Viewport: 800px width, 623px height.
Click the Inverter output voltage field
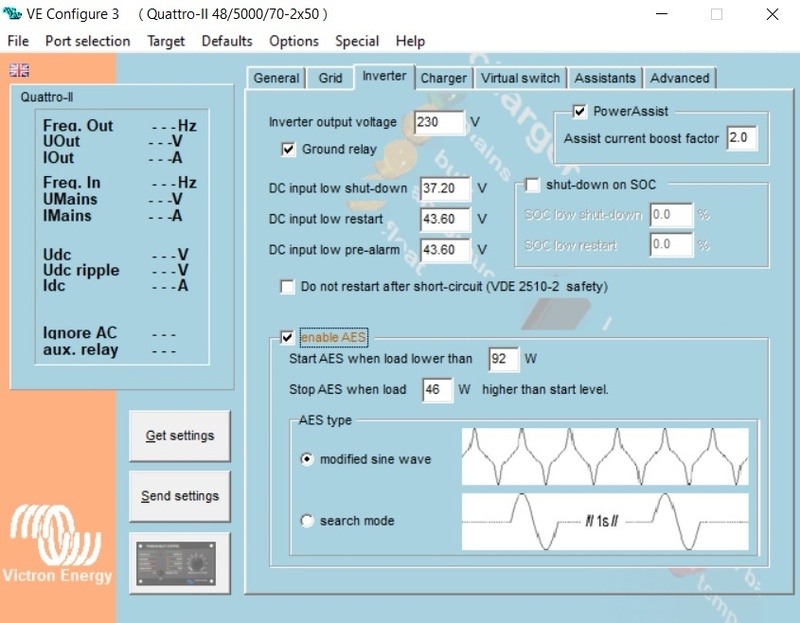point(439,122)
